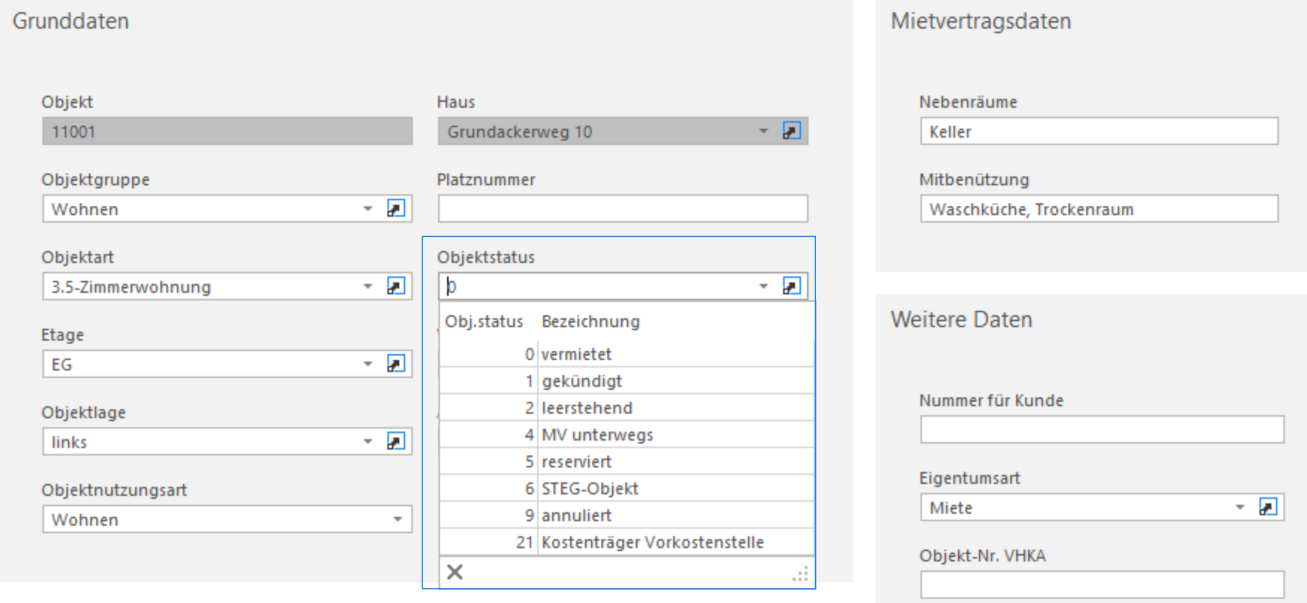
Task: Open lookup icon beside Haus field
Action: coord(791,131)
